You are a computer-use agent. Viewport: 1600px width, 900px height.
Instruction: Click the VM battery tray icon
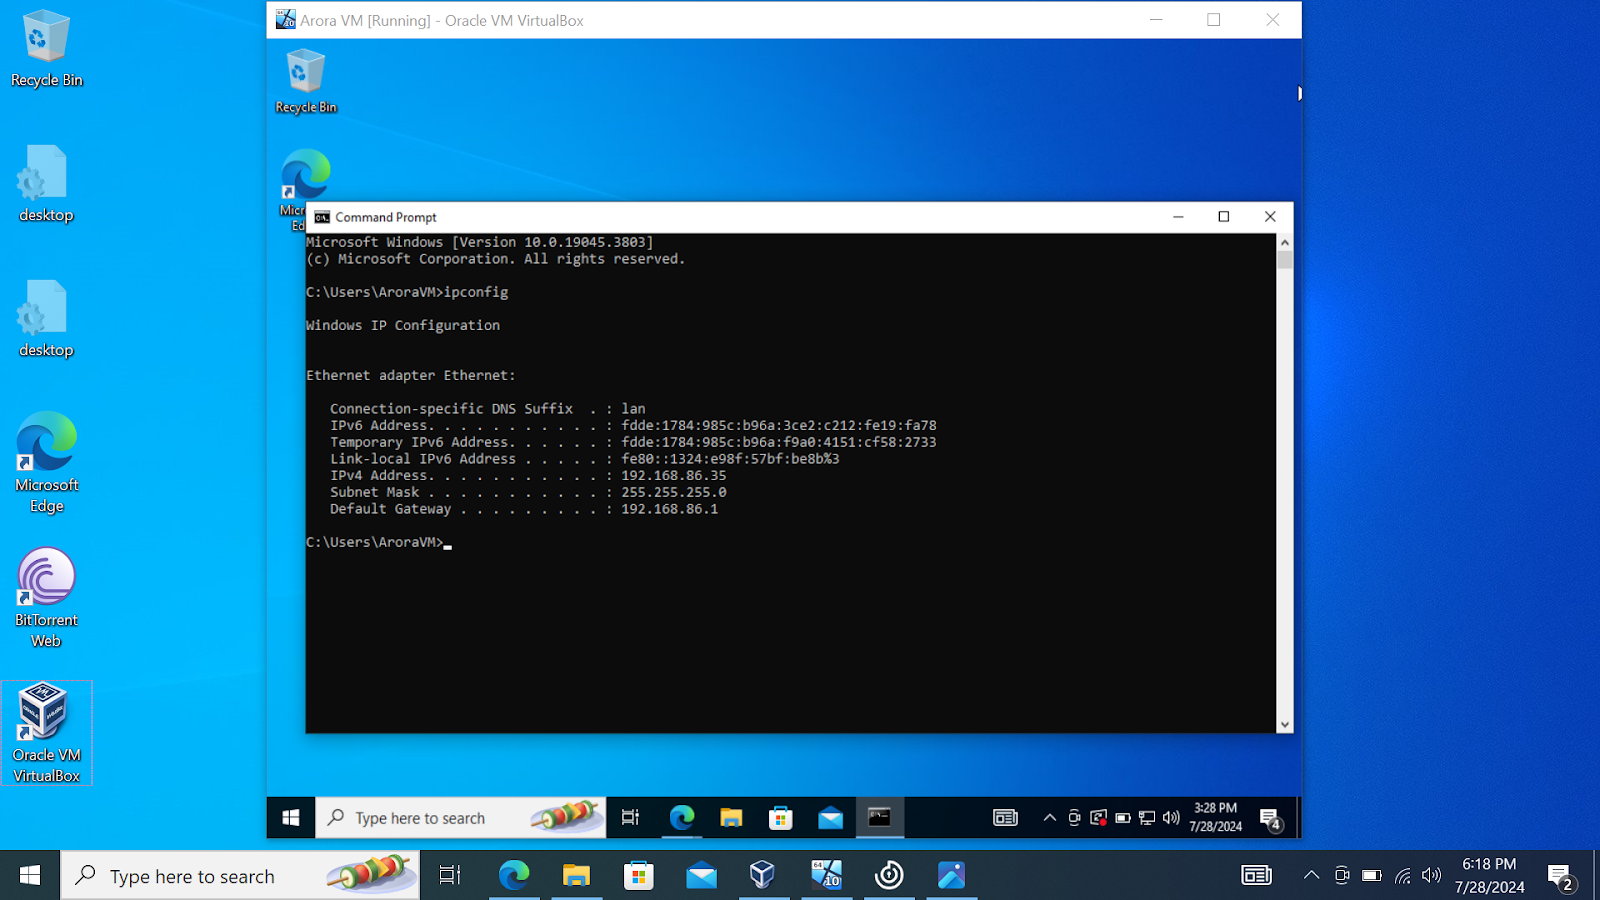point(1123,818)
